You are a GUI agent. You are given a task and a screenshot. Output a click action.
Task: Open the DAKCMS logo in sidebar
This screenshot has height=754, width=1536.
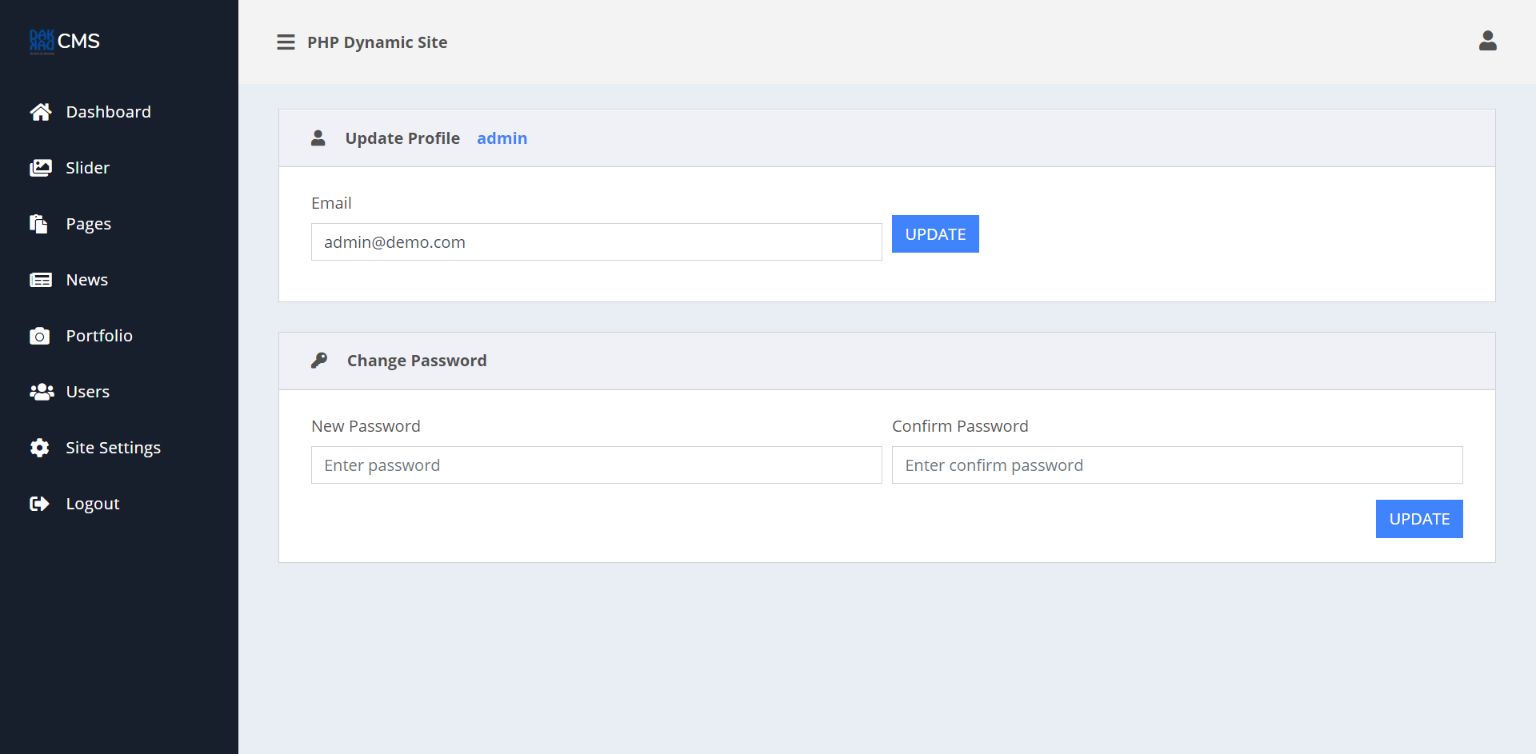[x=65, y=41]
